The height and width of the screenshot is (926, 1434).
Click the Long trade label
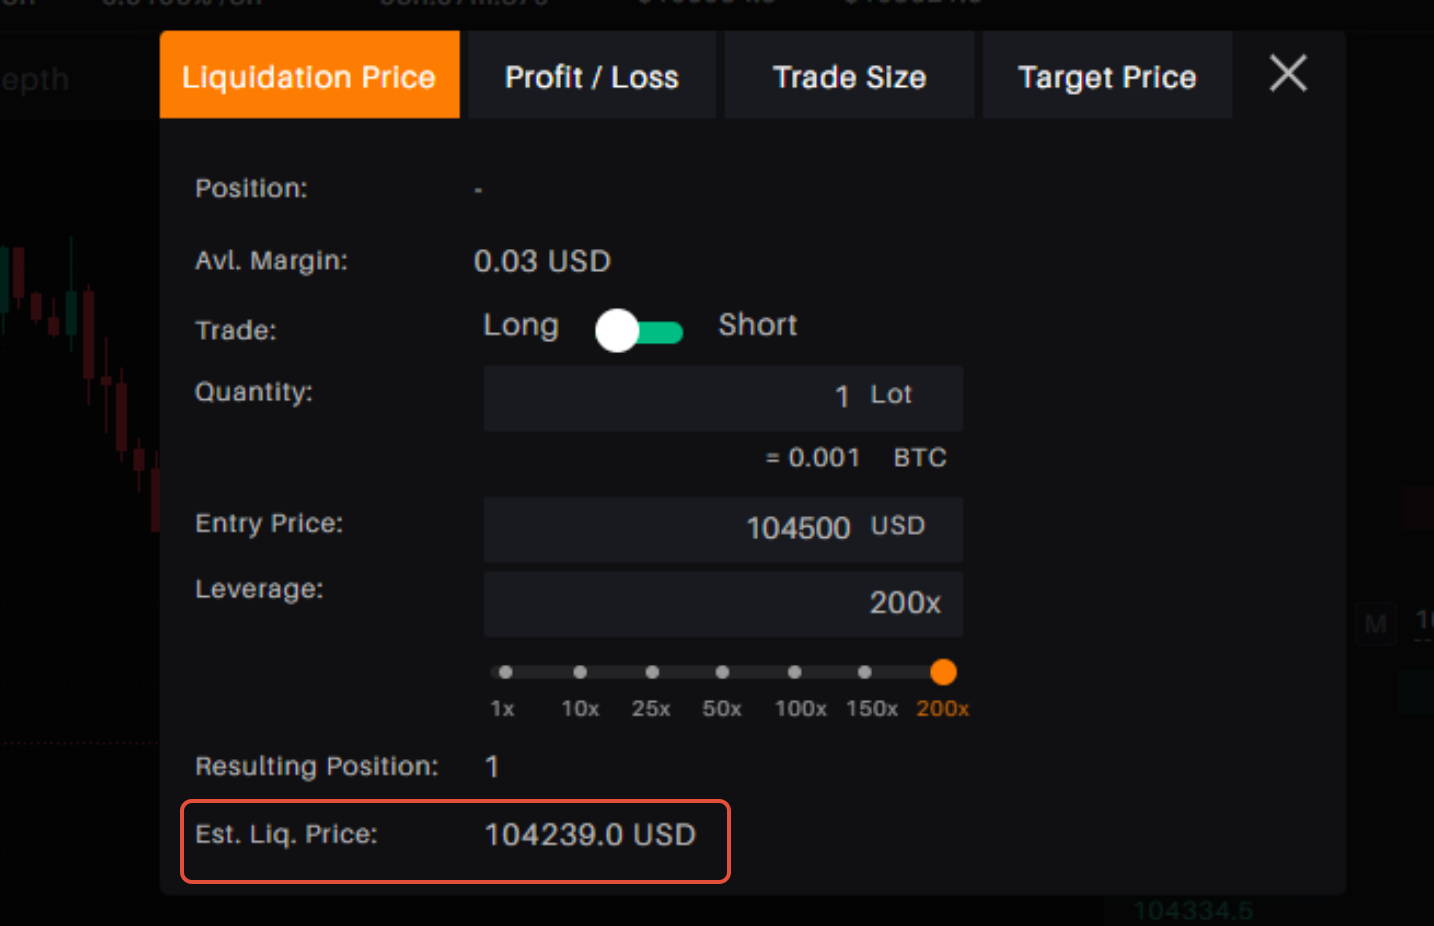pos(521,325)
